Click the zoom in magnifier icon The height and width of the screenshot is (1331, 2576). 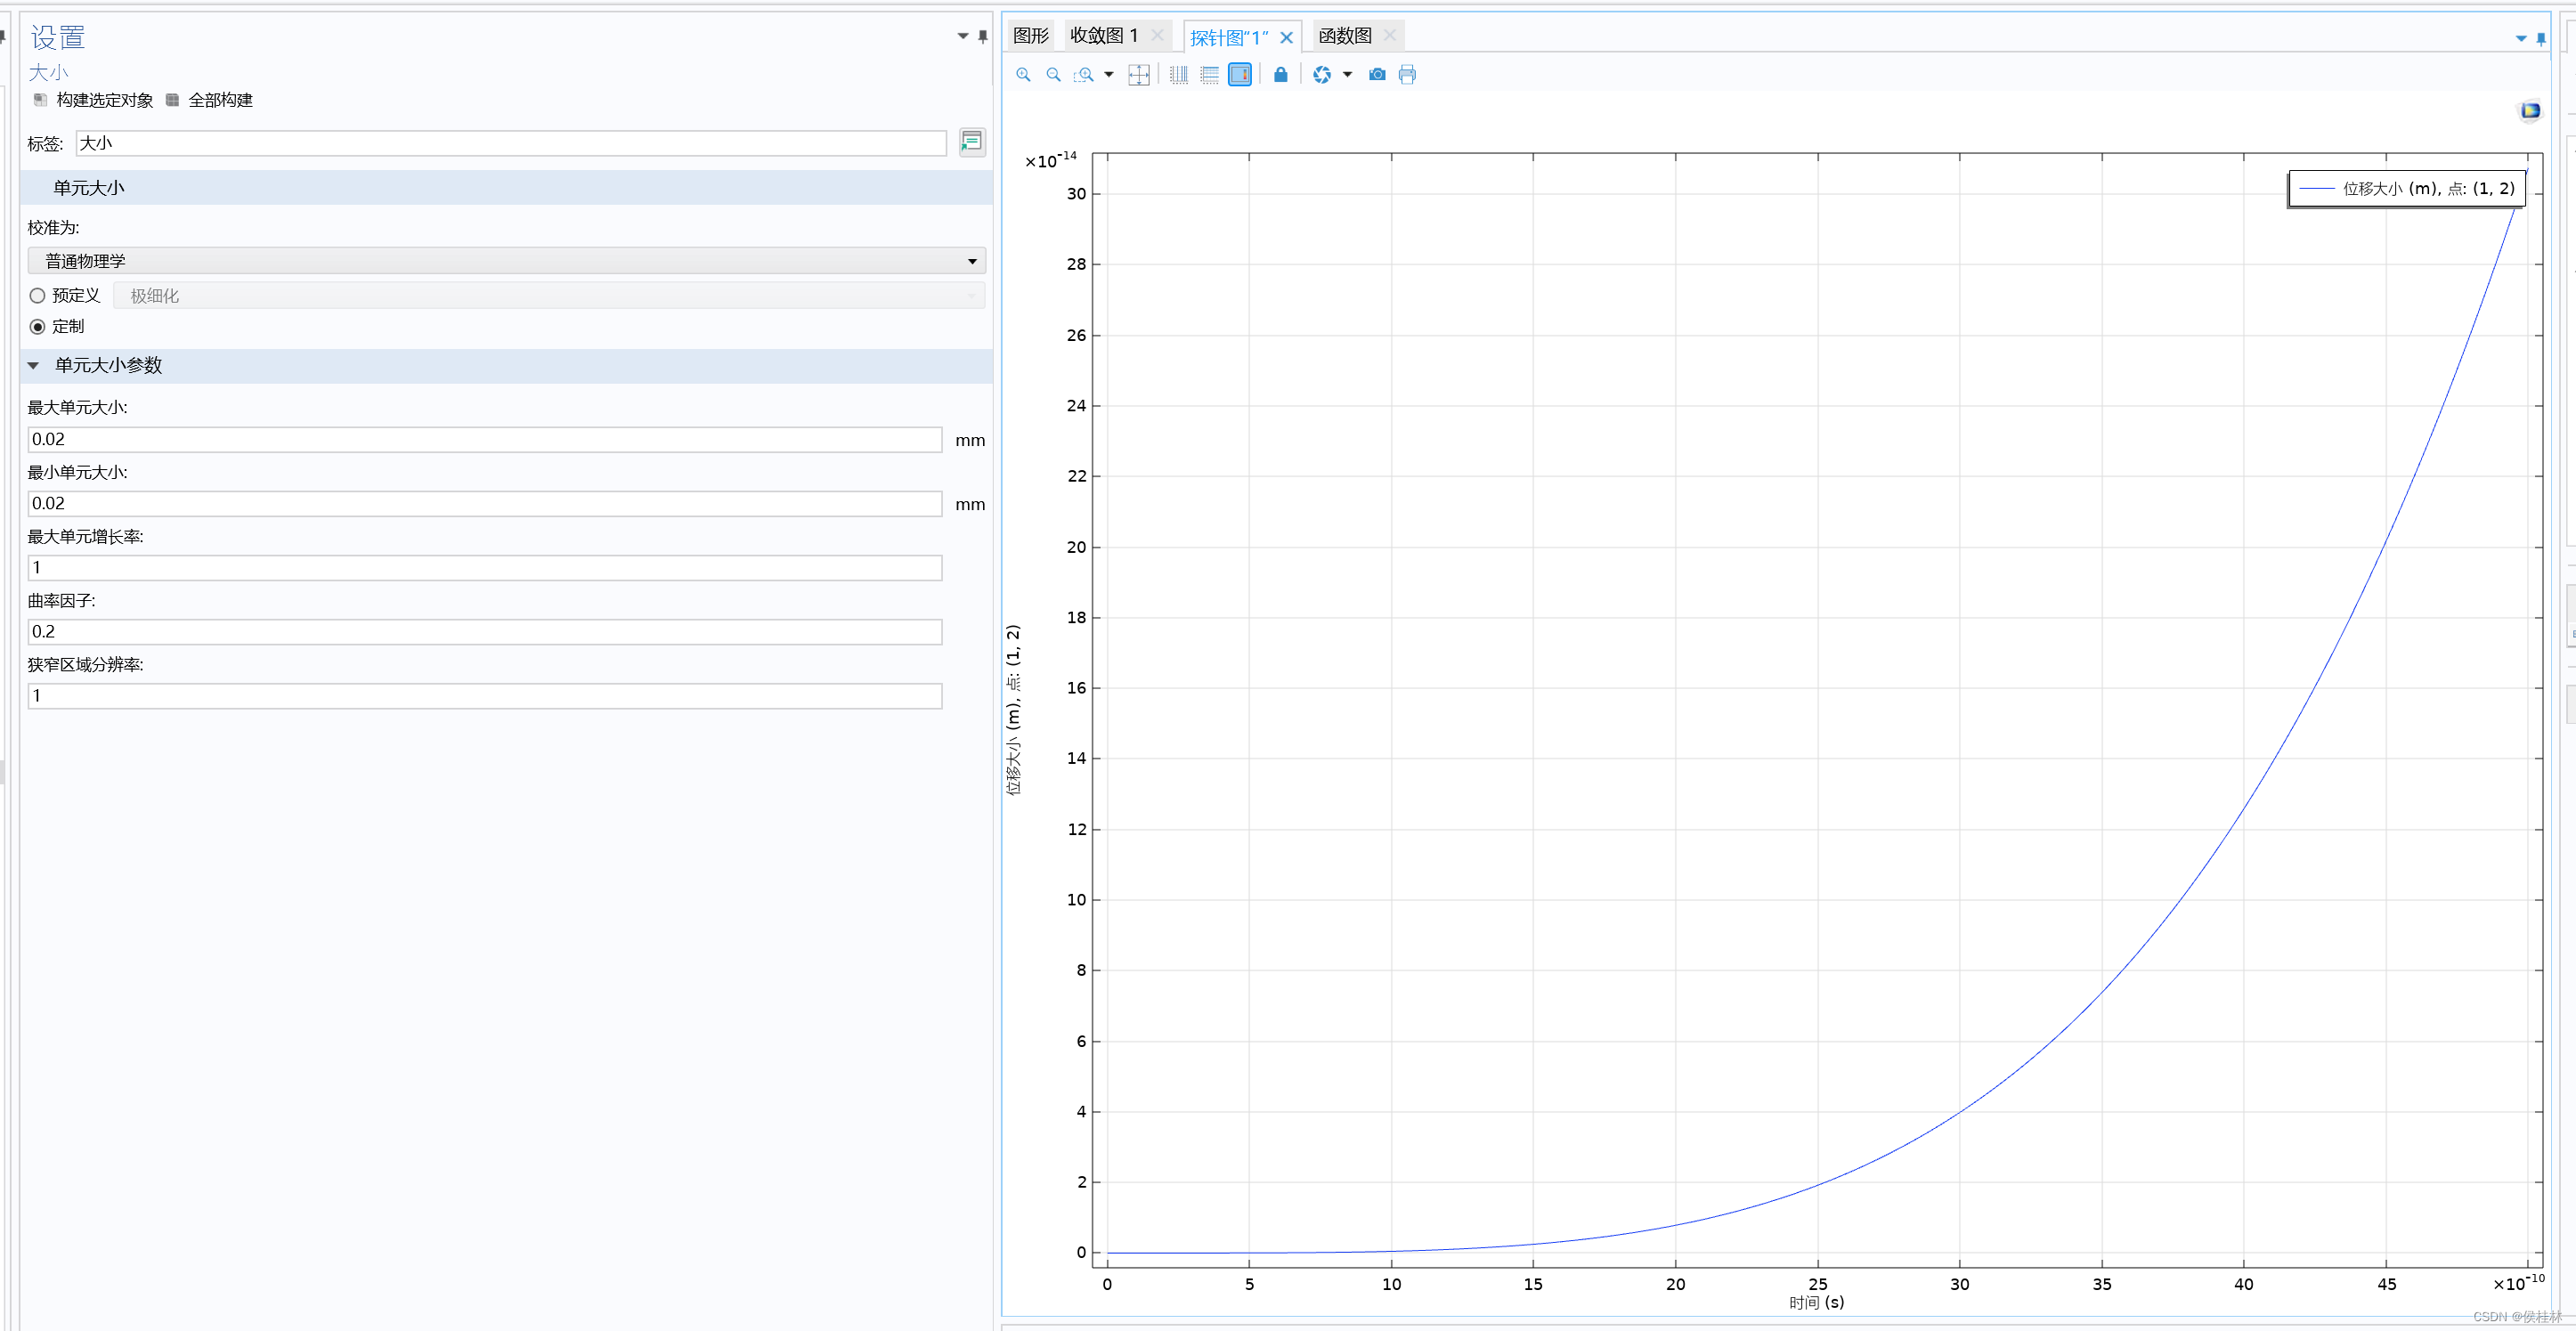(1023, 75)
